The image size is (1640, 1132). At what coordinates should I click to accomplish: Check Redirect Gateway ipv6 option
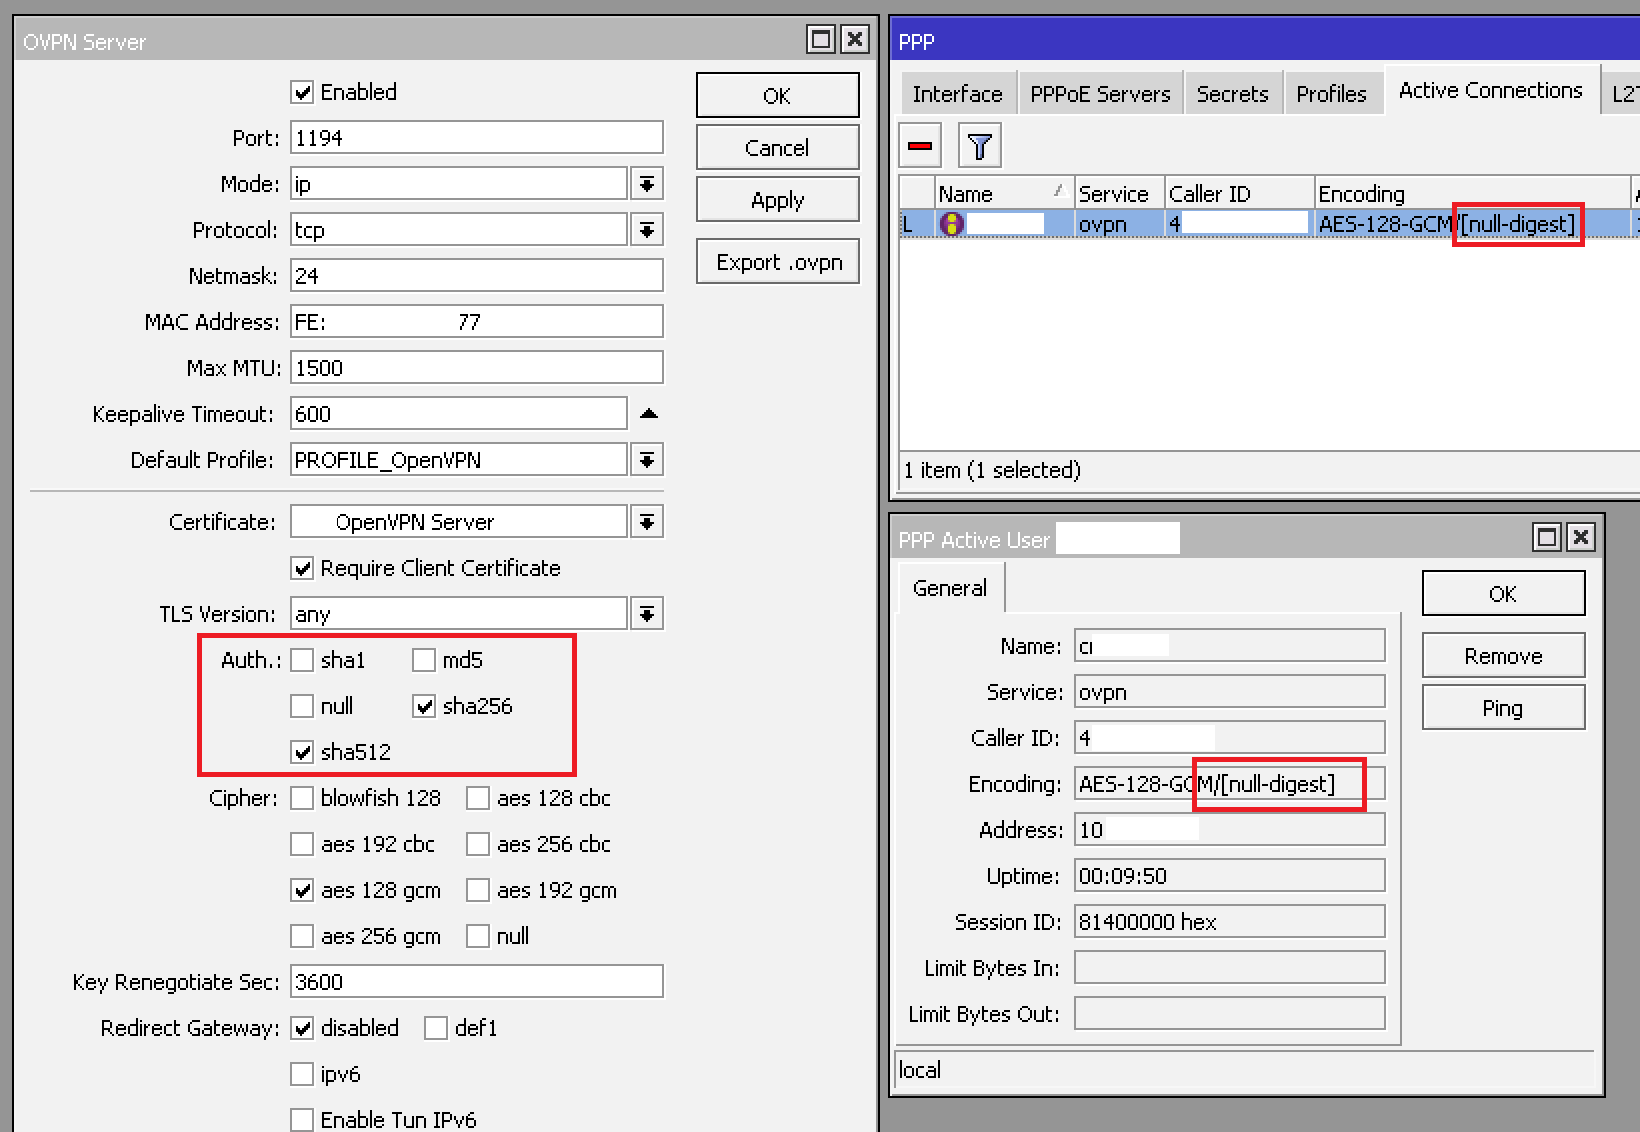[x=302, y=1074]
